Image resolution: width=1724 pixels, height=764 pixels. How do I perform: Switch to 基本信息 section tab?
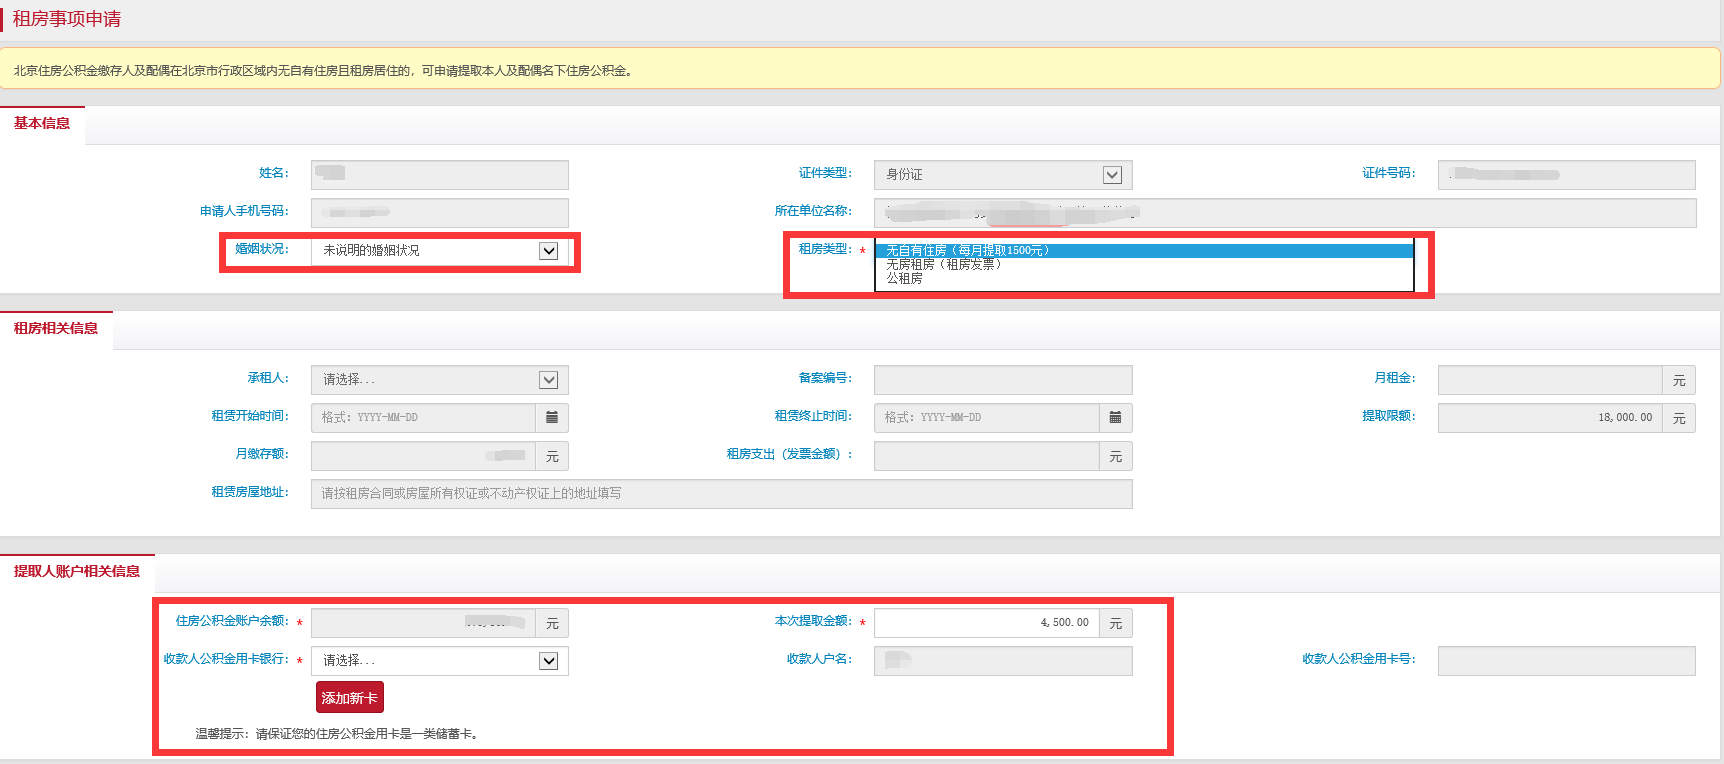coord(42,124)
